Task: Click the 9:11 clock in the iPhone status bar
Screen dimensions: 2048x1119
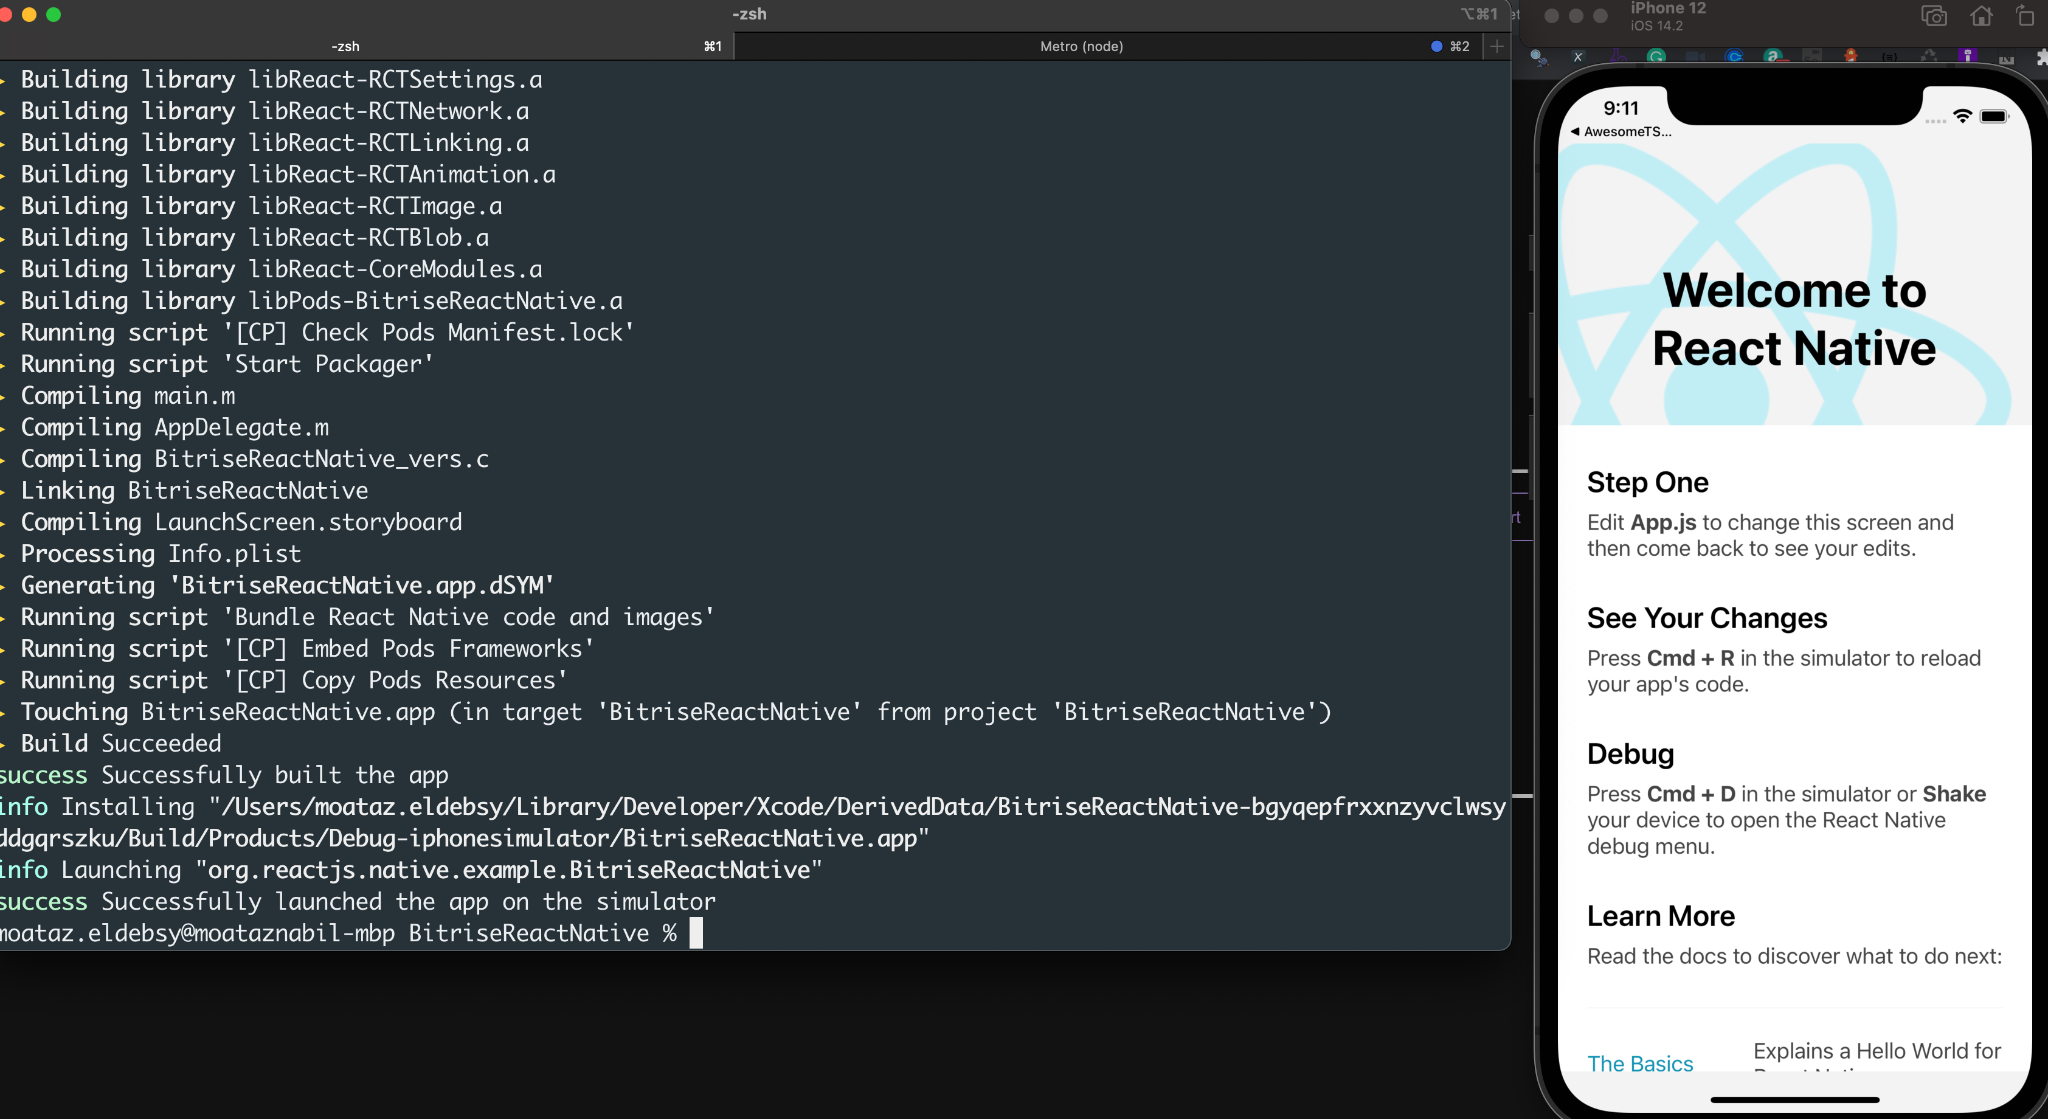Action: pos(1621,108)
